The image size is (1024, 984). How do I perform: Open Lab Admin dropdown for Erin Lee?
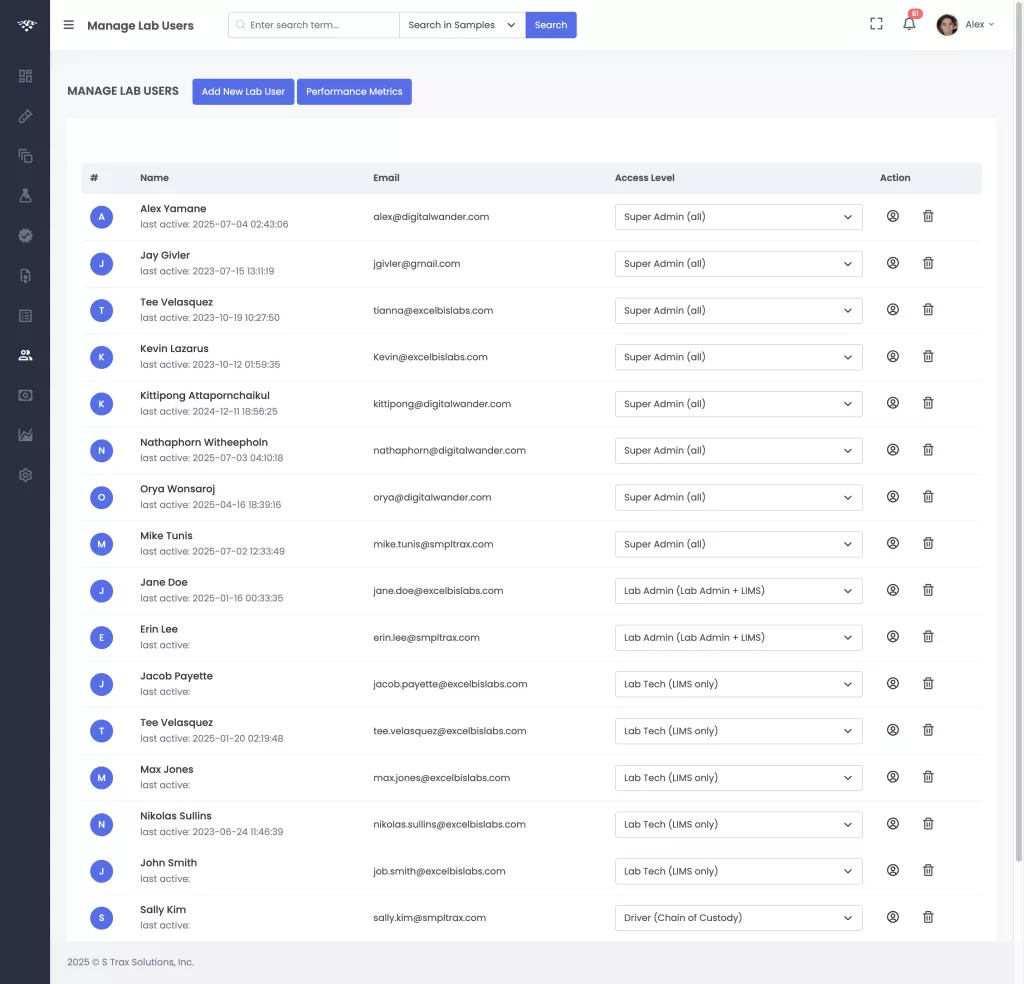(x=738, y=637)
